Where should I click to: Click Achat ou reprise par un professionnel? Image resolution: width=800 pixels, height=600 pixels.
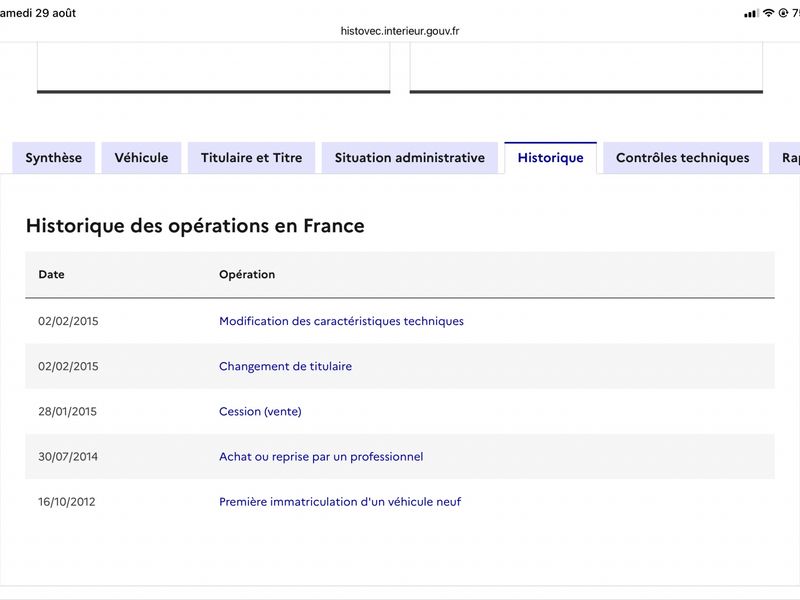(321, 457)
